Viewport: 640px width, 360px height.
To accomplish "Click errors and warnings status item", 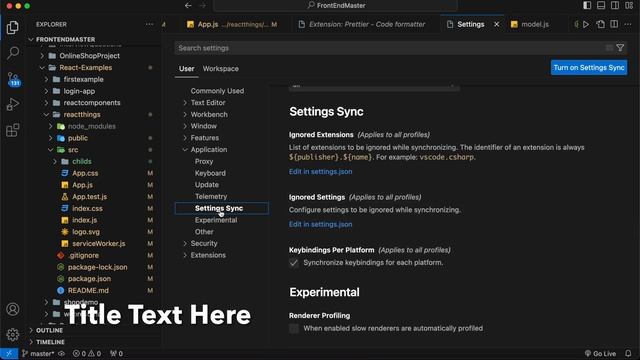I will click(x=87, y=353).
